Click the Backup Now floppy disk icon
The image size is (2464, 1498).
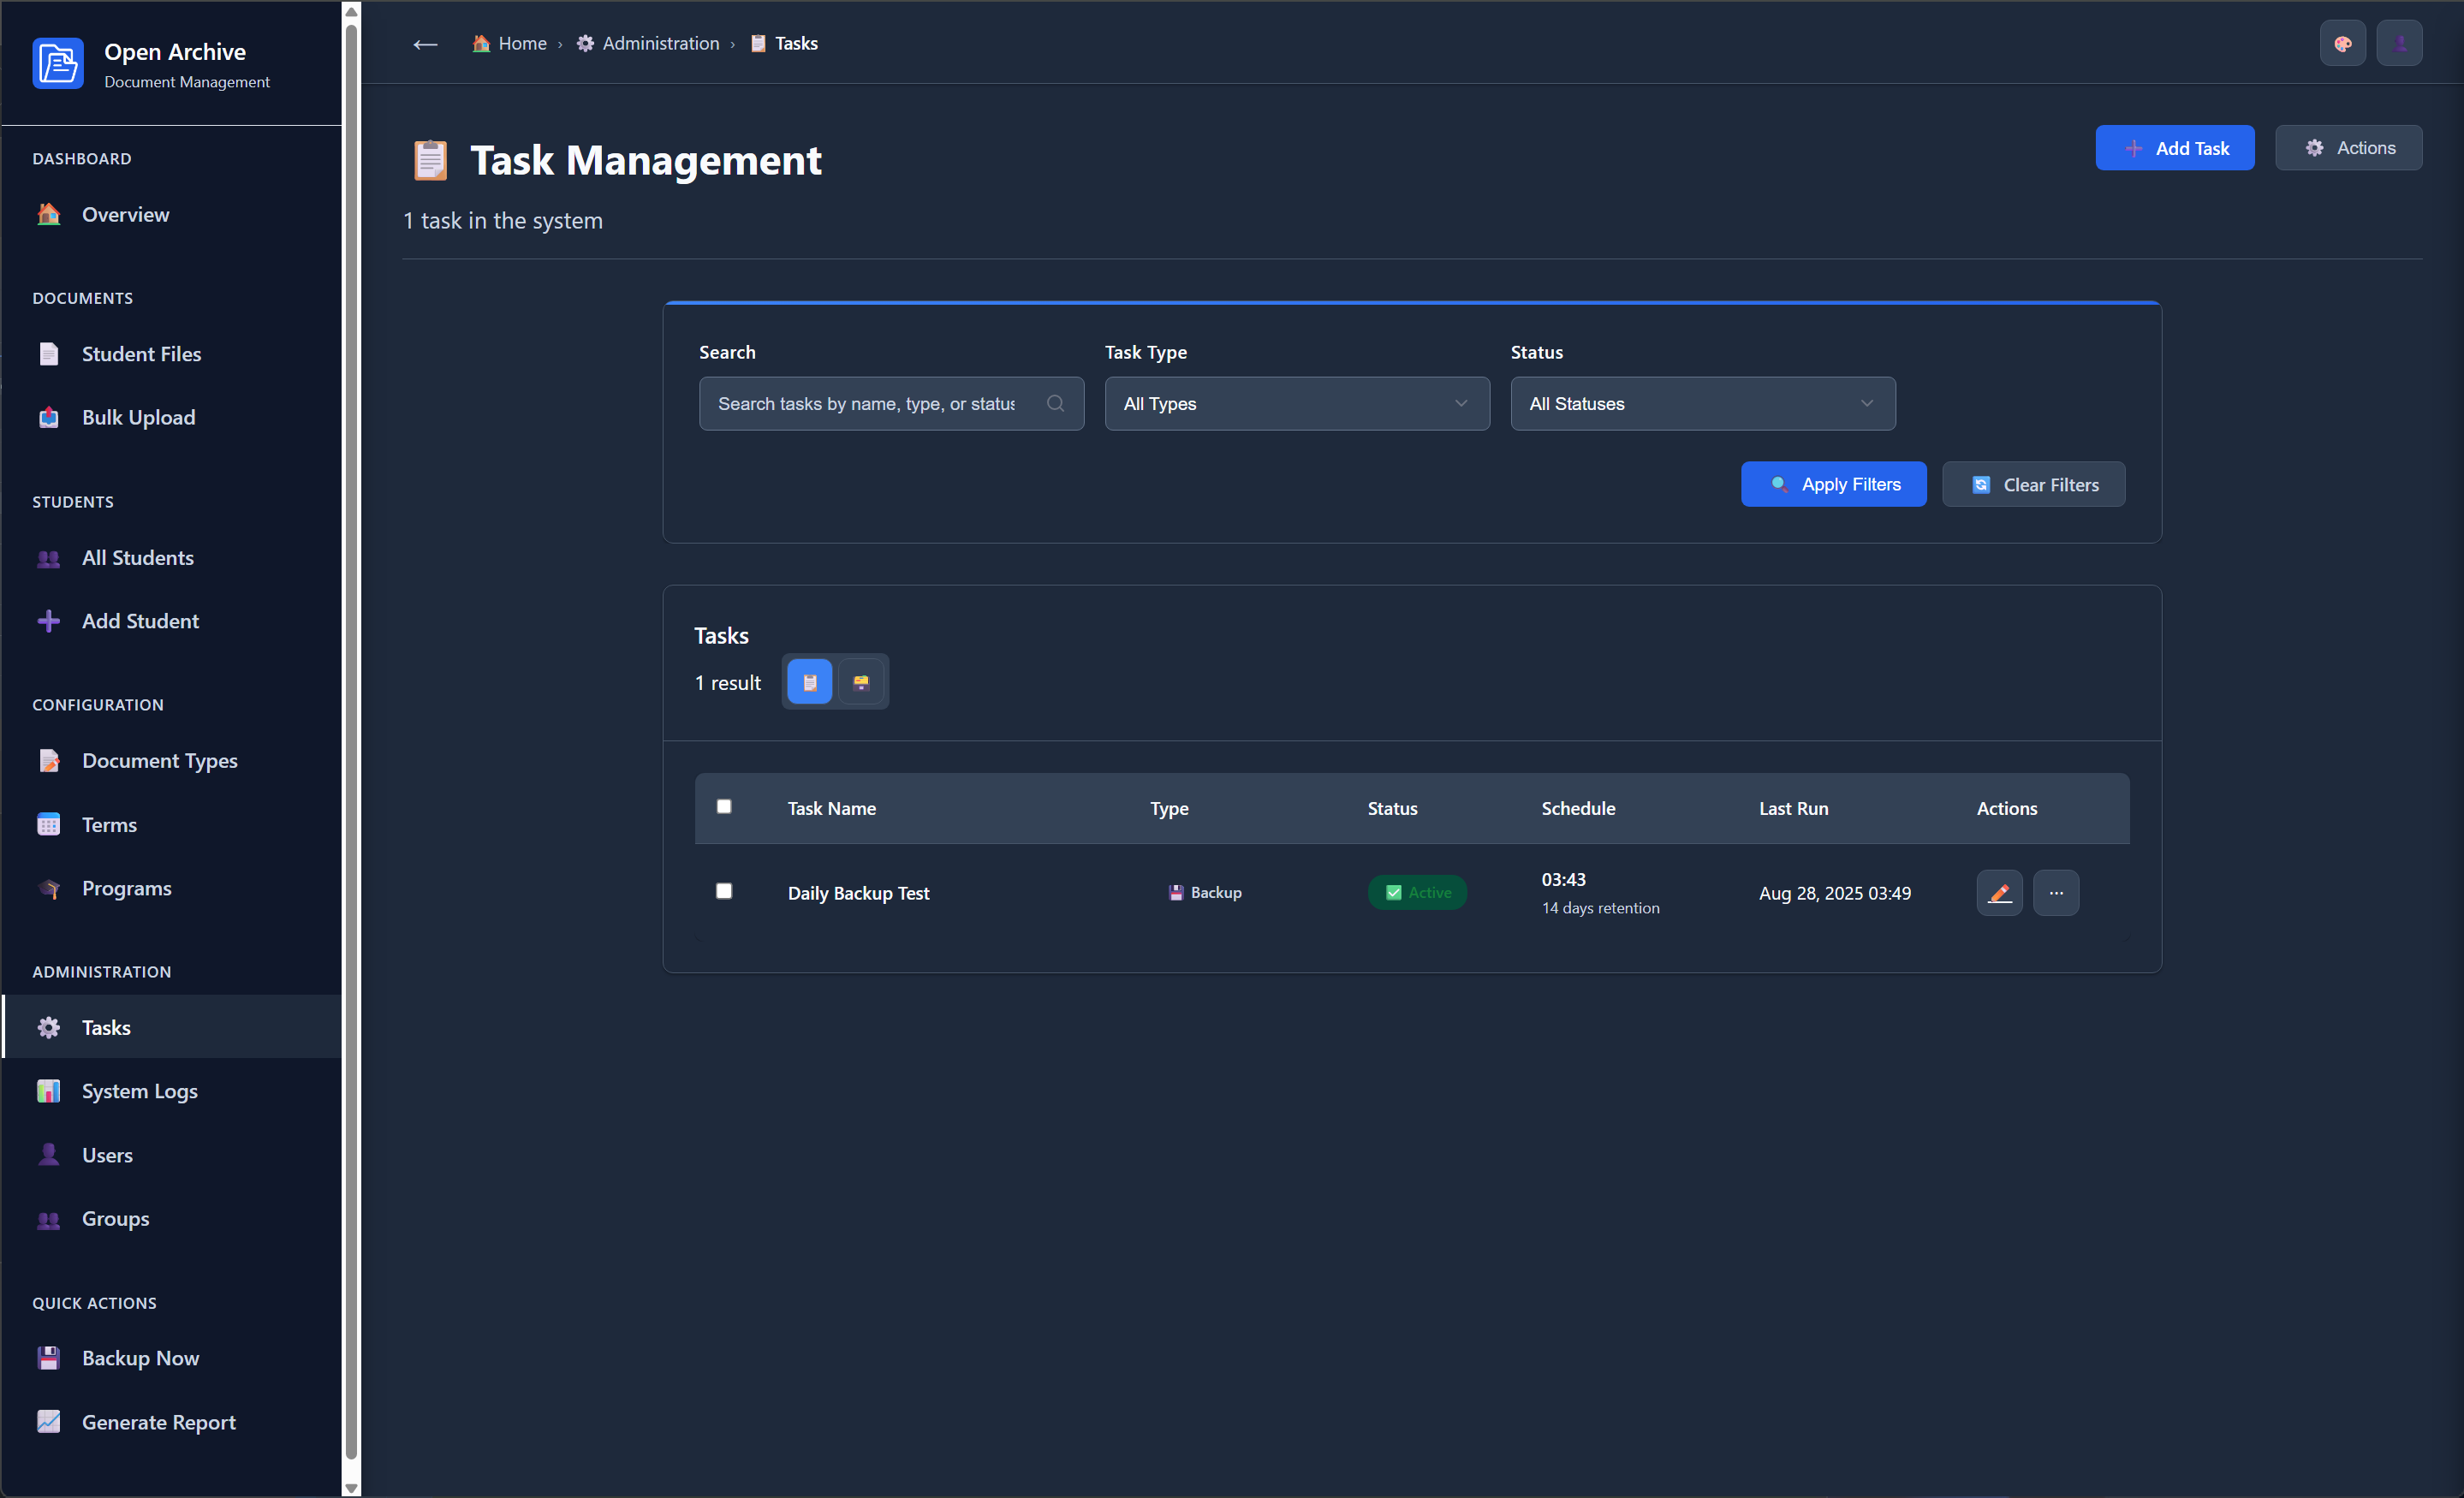[48, 1358]
